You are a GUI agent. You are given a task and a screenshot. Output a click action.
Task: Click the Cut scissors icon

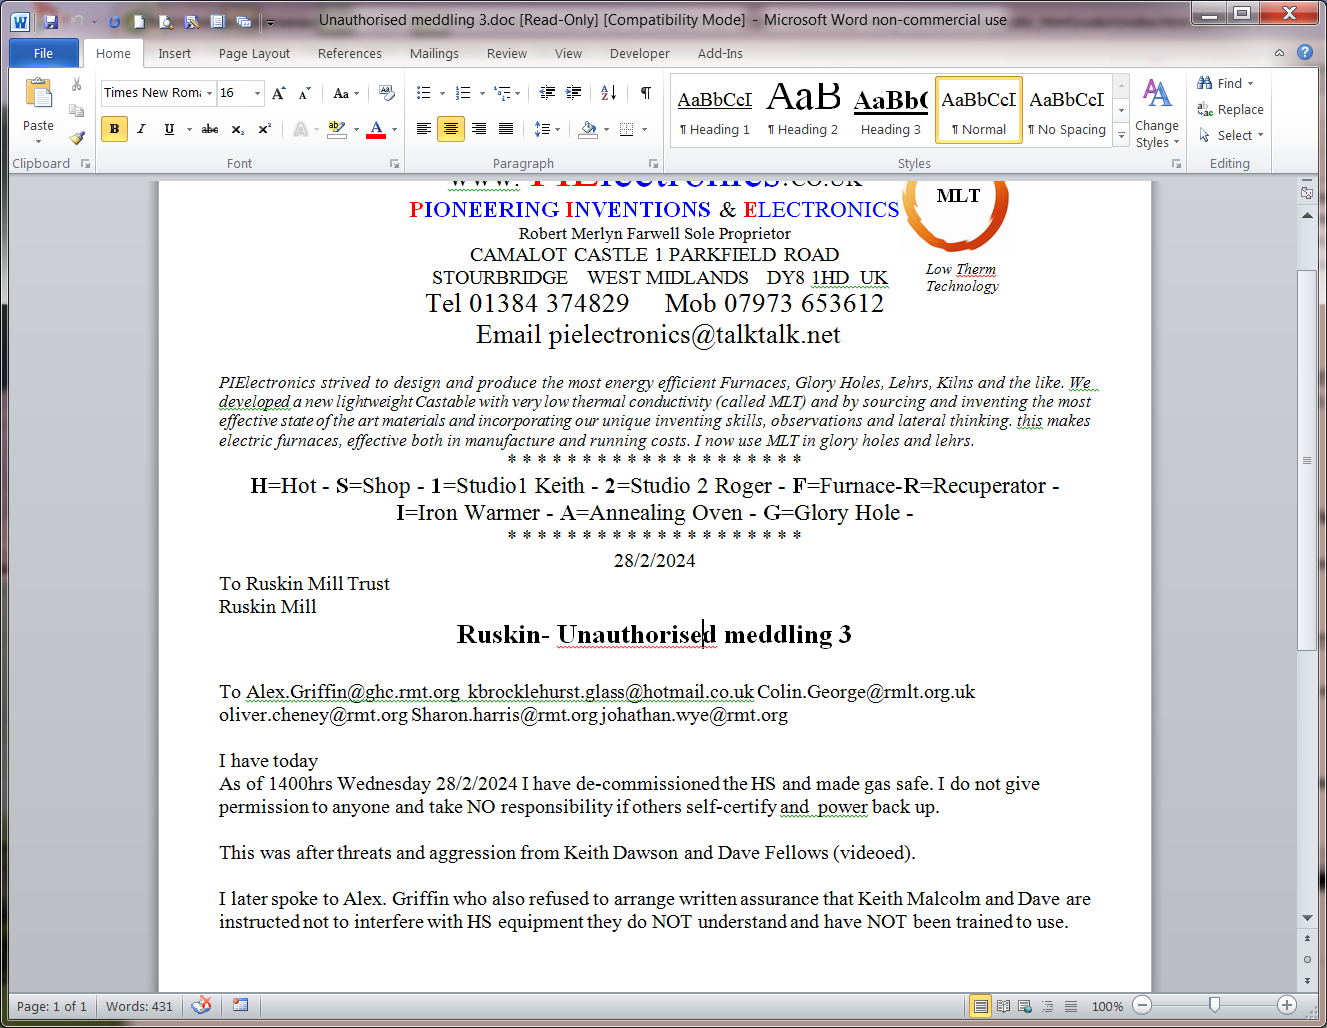[77, 85]
